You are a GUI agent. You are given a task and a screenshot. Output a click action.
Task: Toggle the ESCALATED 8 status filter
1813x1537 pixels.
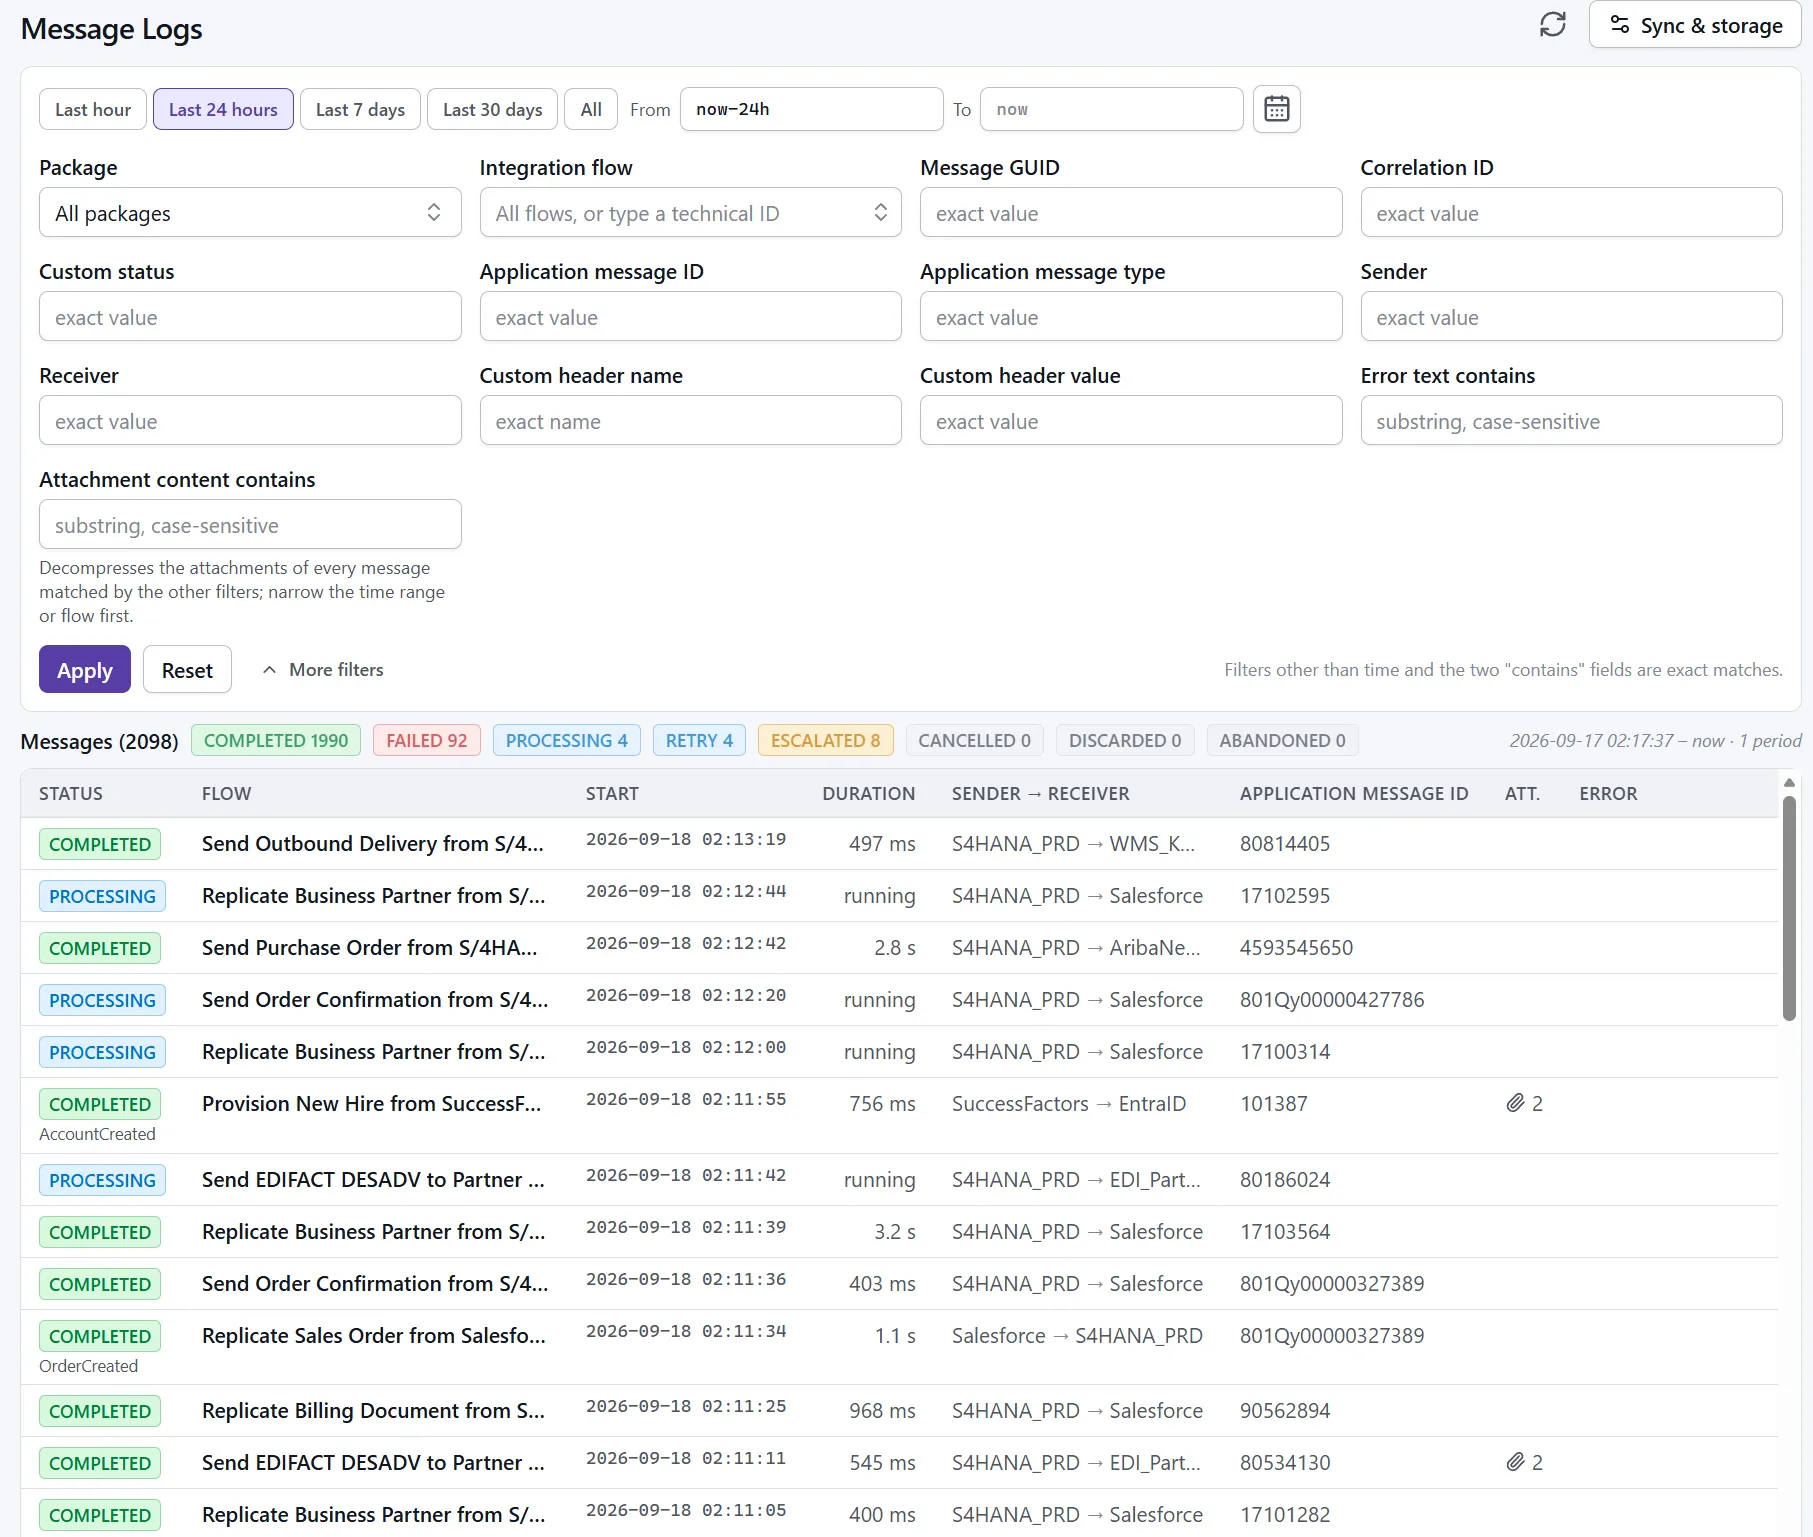point(825,740)
